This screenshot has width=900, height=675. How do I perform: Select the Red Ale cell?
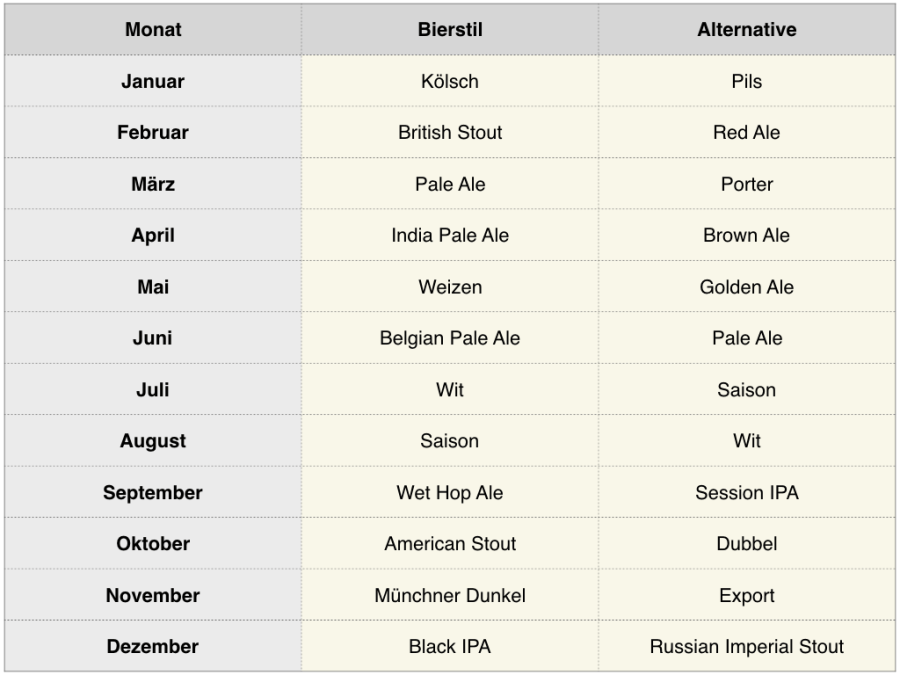click(x=747, y=133)
